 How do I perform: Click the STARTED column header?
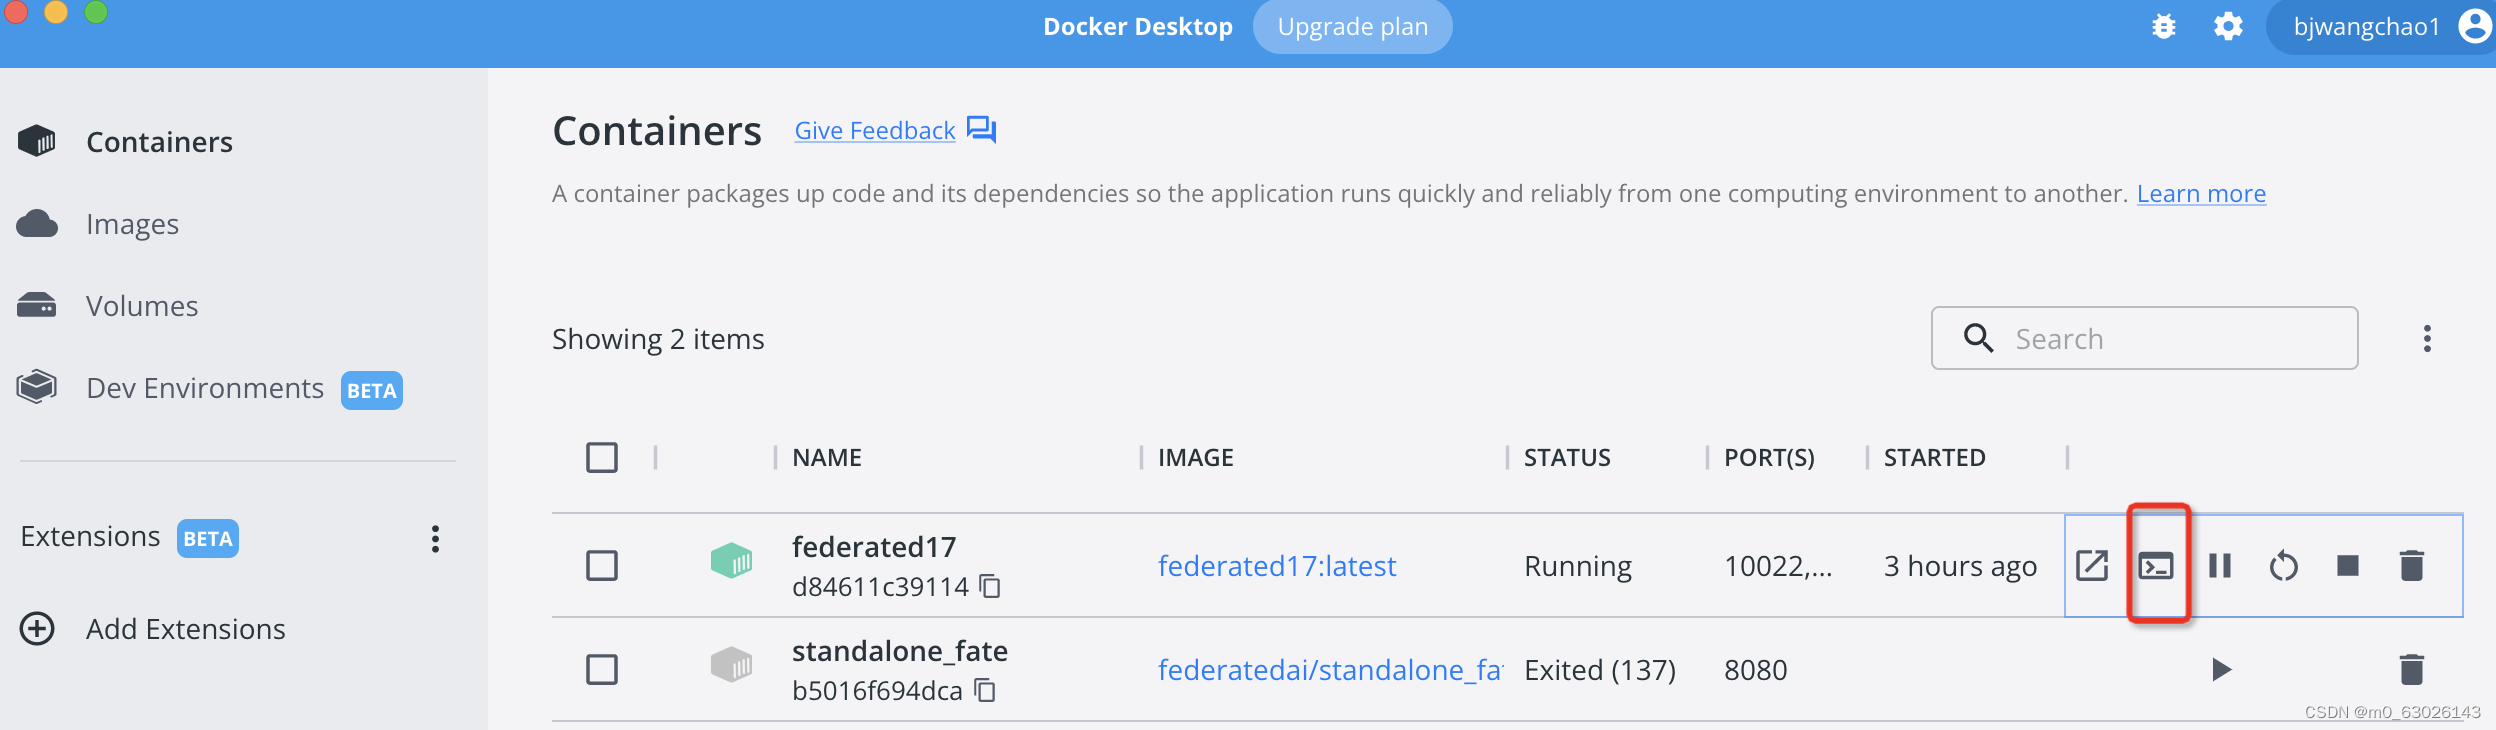point(1935,458)
